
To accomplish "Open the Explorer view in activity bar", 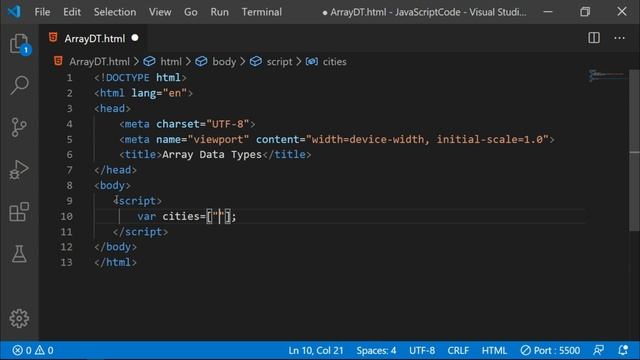I will pyautogui.click(x=19, y=43).
